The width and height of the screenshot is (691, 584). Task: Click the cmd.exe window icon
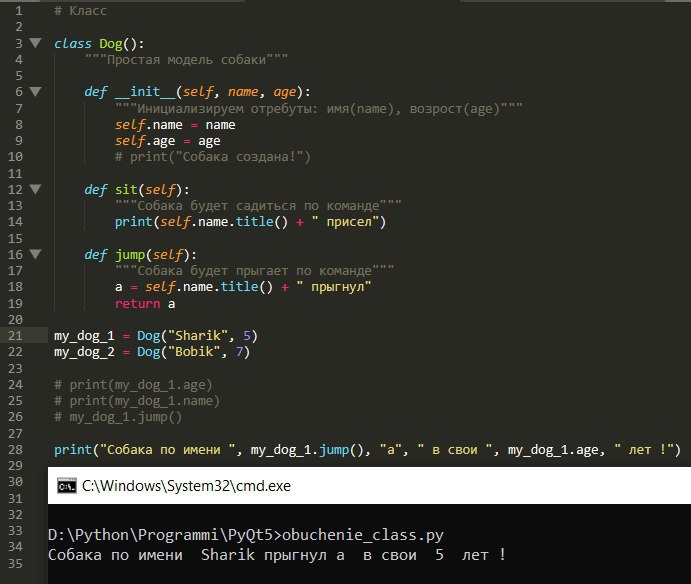point(67,486)
